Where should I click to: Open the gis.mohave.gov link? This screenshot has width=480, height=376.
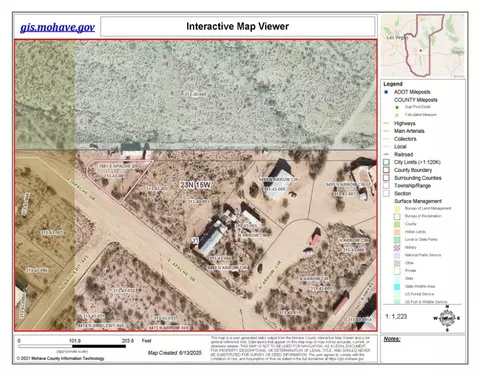(57, 27)
